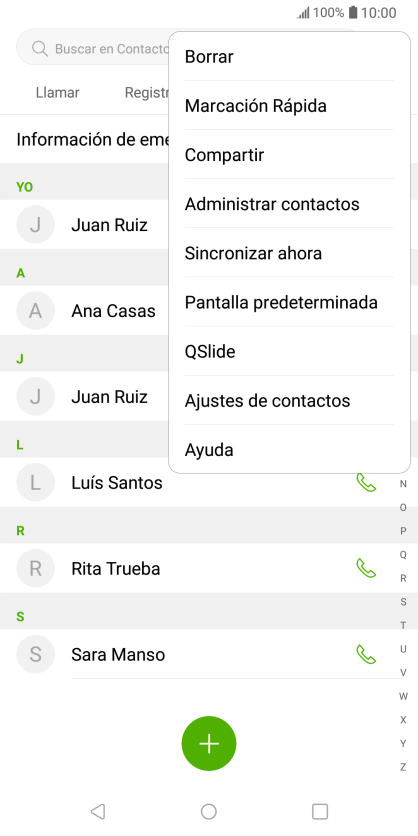Call Sara Manso using phone icon
The height and width of the screenshot is (836, 418).
[x=366, y=654]
